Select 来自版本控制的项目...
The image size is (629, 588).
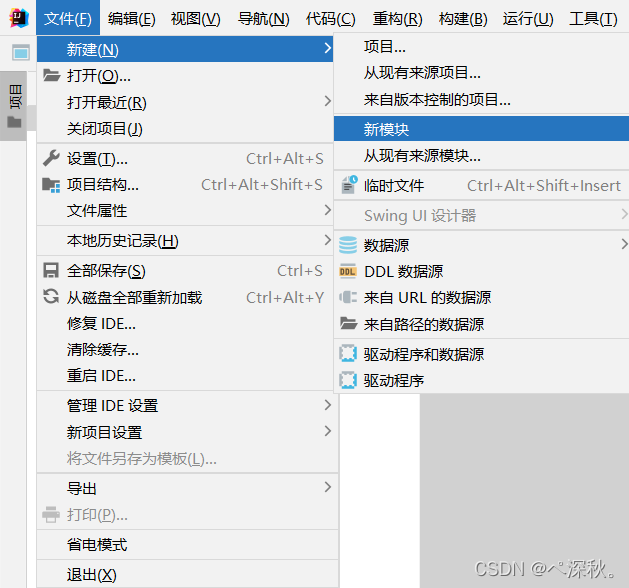[481, 99]
